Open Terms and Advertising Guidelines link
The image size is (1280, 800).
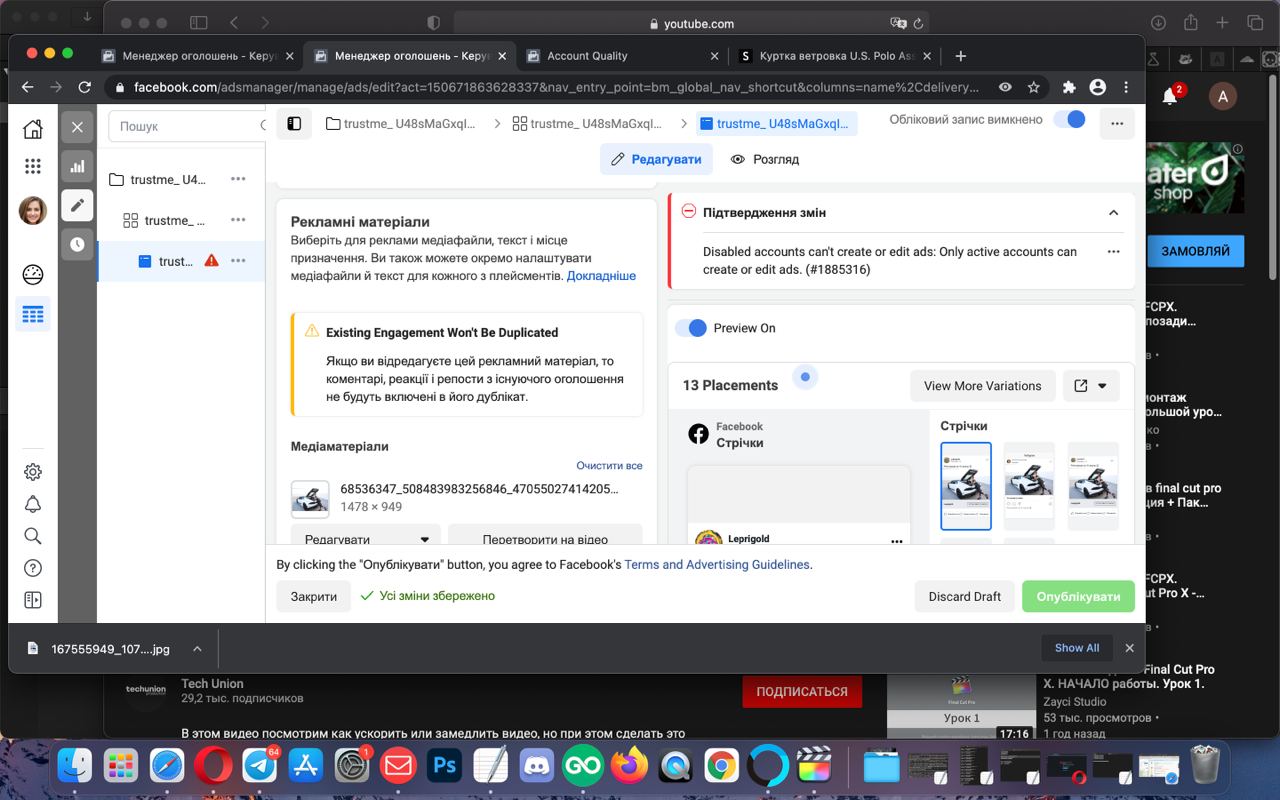tap(717, 564)
